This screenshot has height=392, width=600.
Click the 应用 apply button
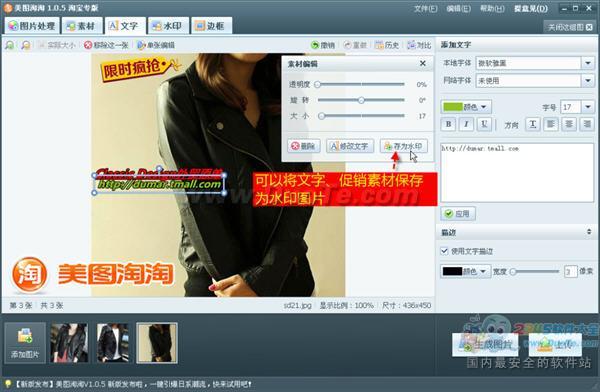[x=458, y=214]
